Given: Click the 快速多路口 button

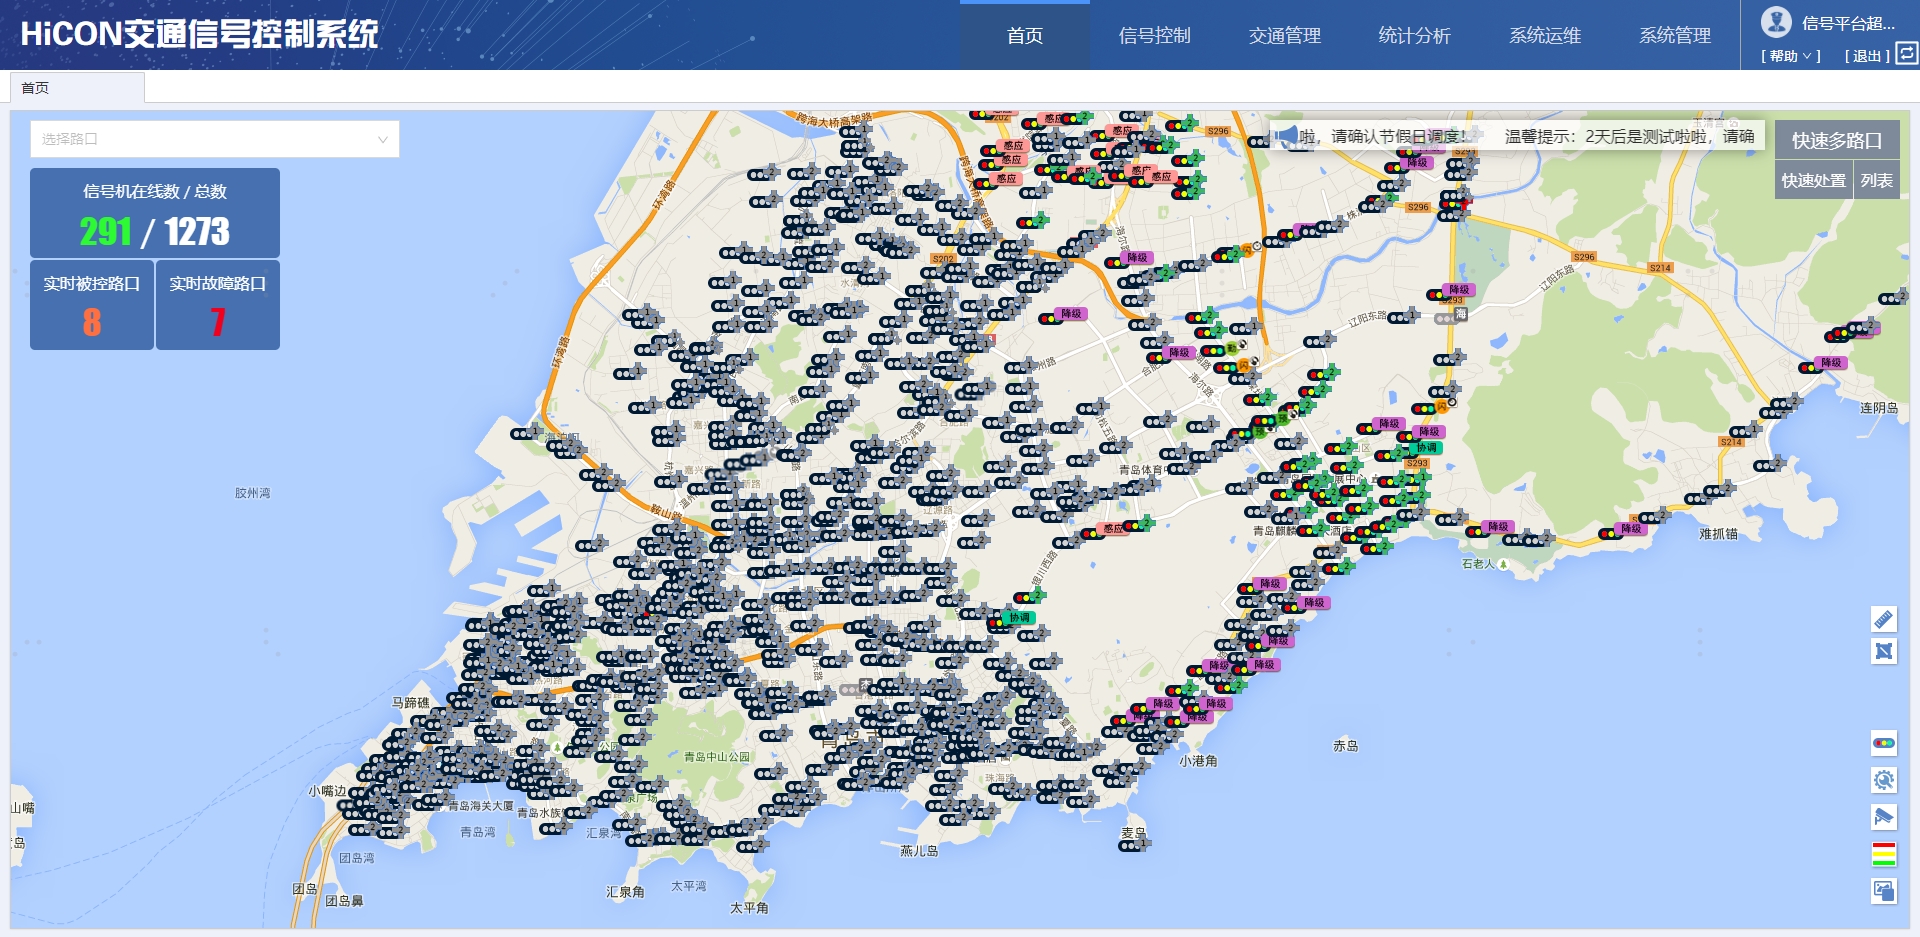Looking at the screenshot, I should 1837,140.
